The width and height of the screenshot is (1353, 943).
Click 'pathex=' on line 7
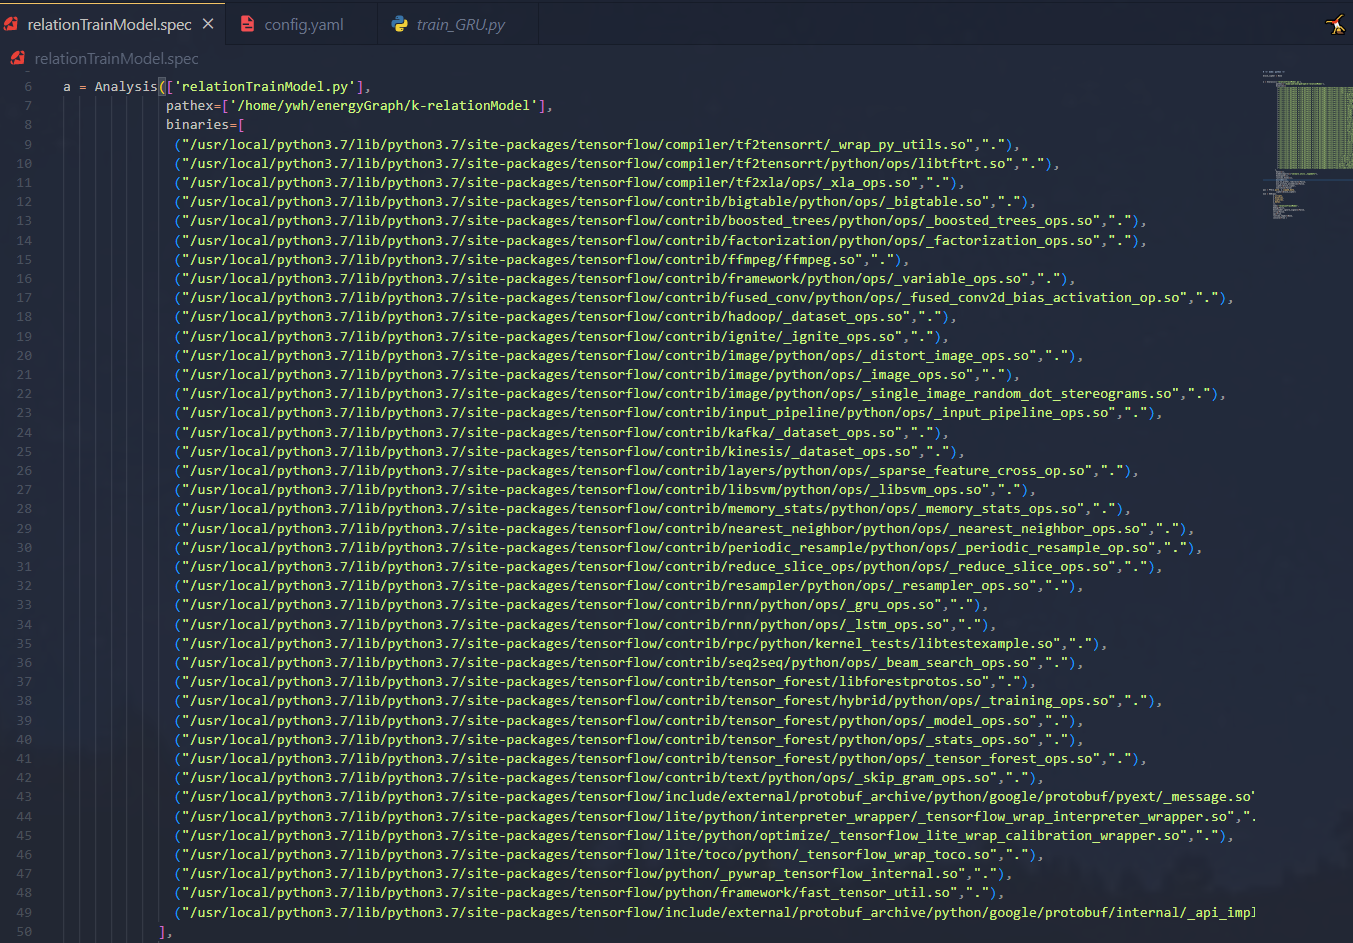[194, 106]
